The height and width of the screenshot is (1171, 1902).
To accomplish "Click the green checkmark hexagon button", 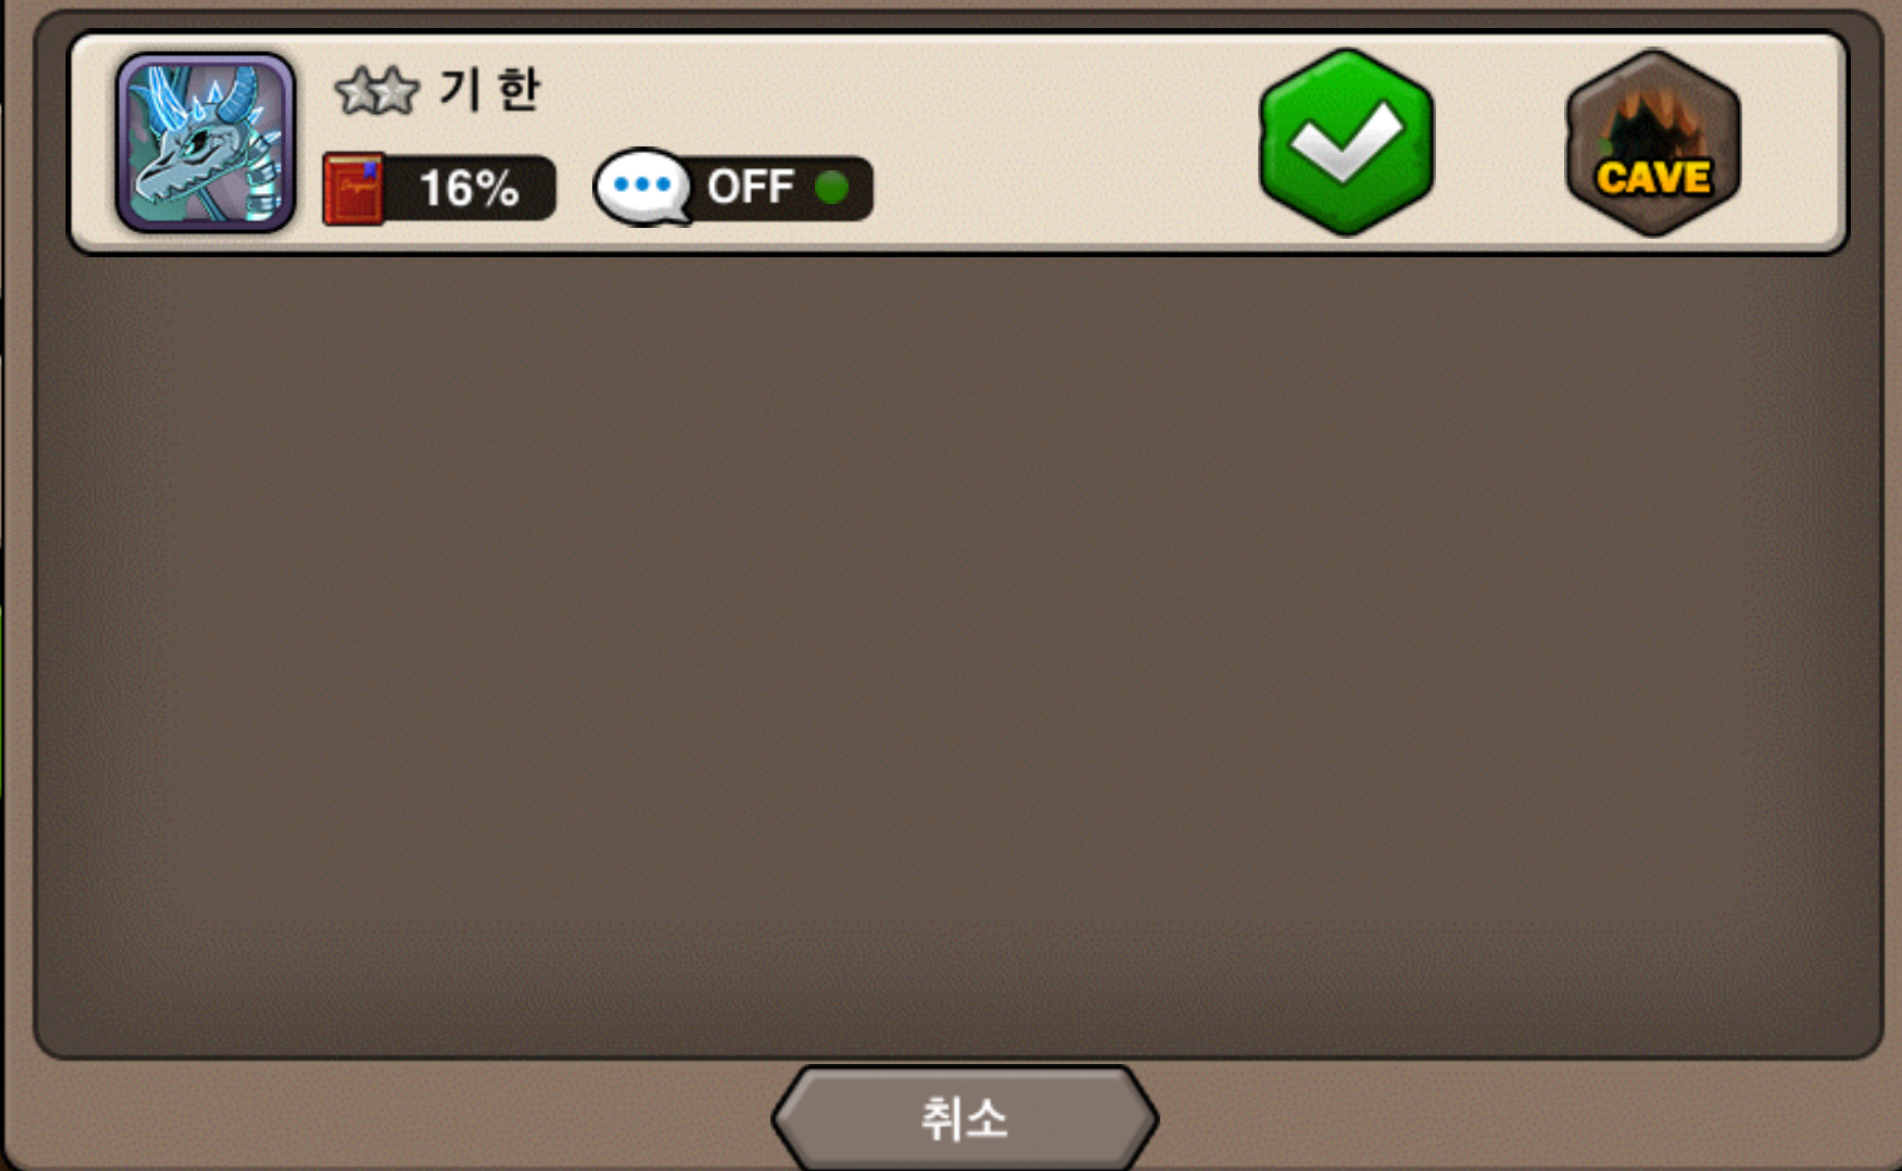I will click(1347, 143).
